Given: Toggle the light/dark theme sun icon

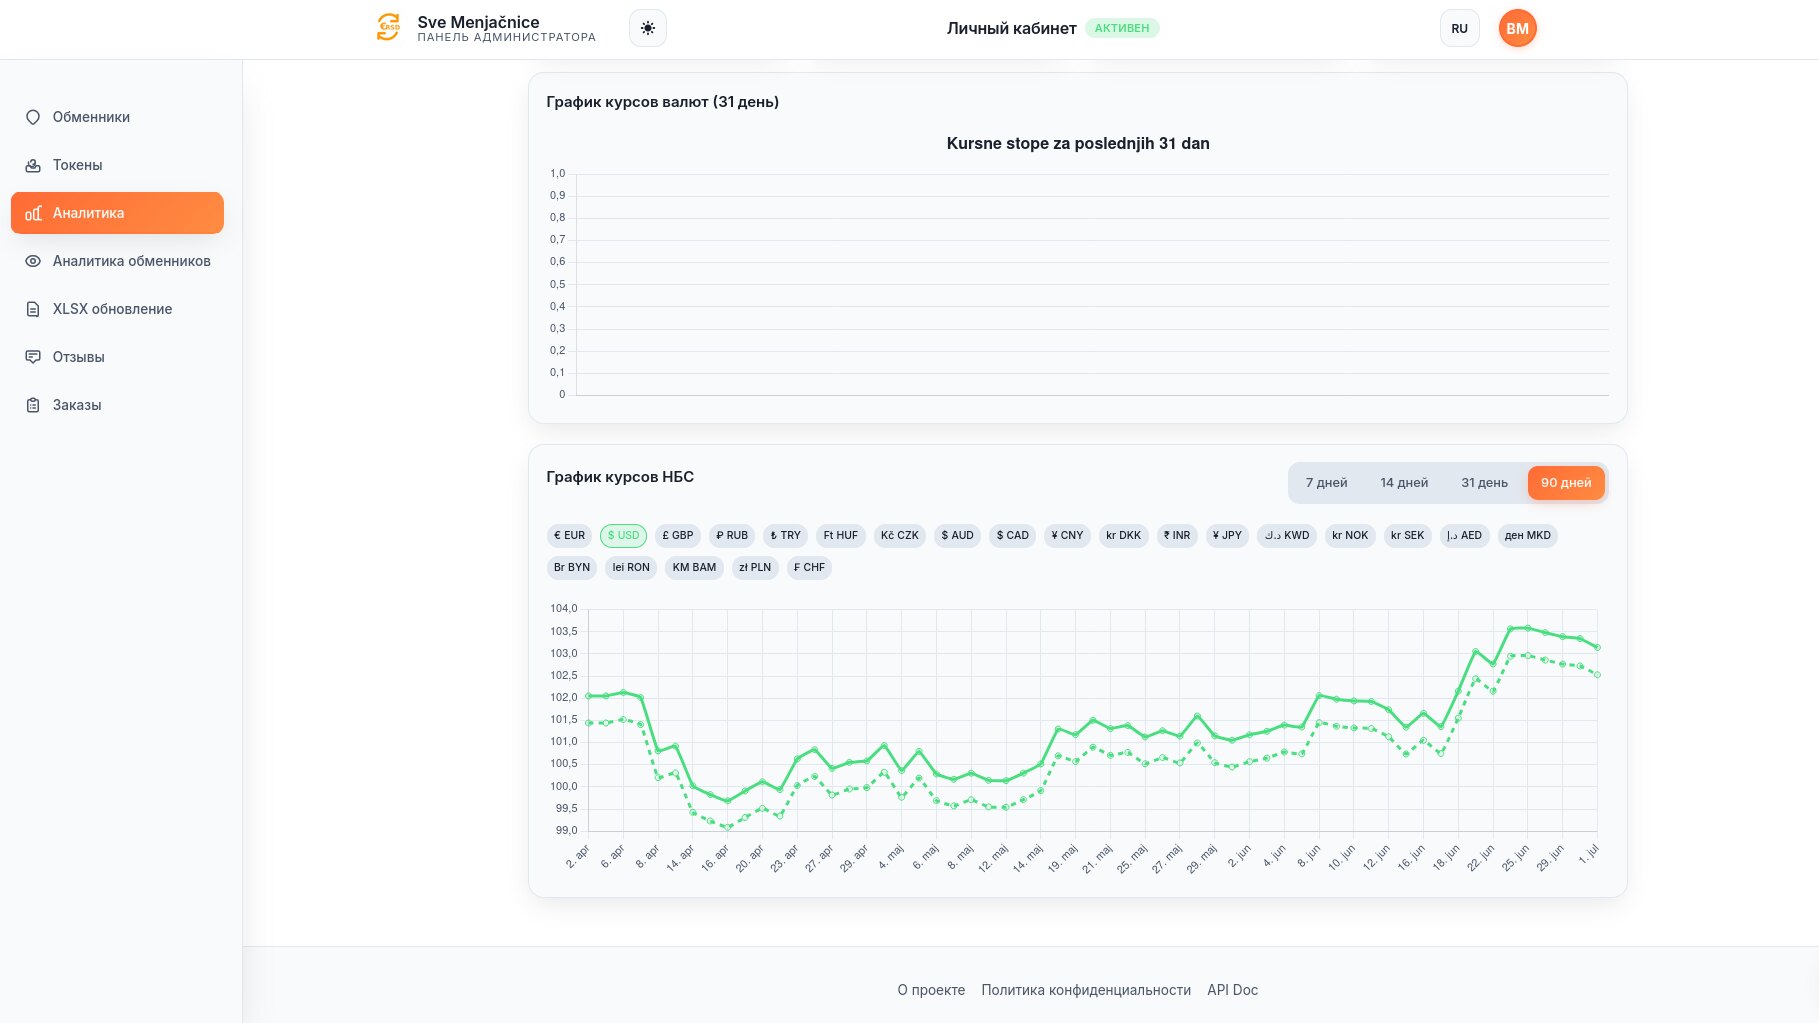Looking at the screenshot, I should click(x=648, y=28).
